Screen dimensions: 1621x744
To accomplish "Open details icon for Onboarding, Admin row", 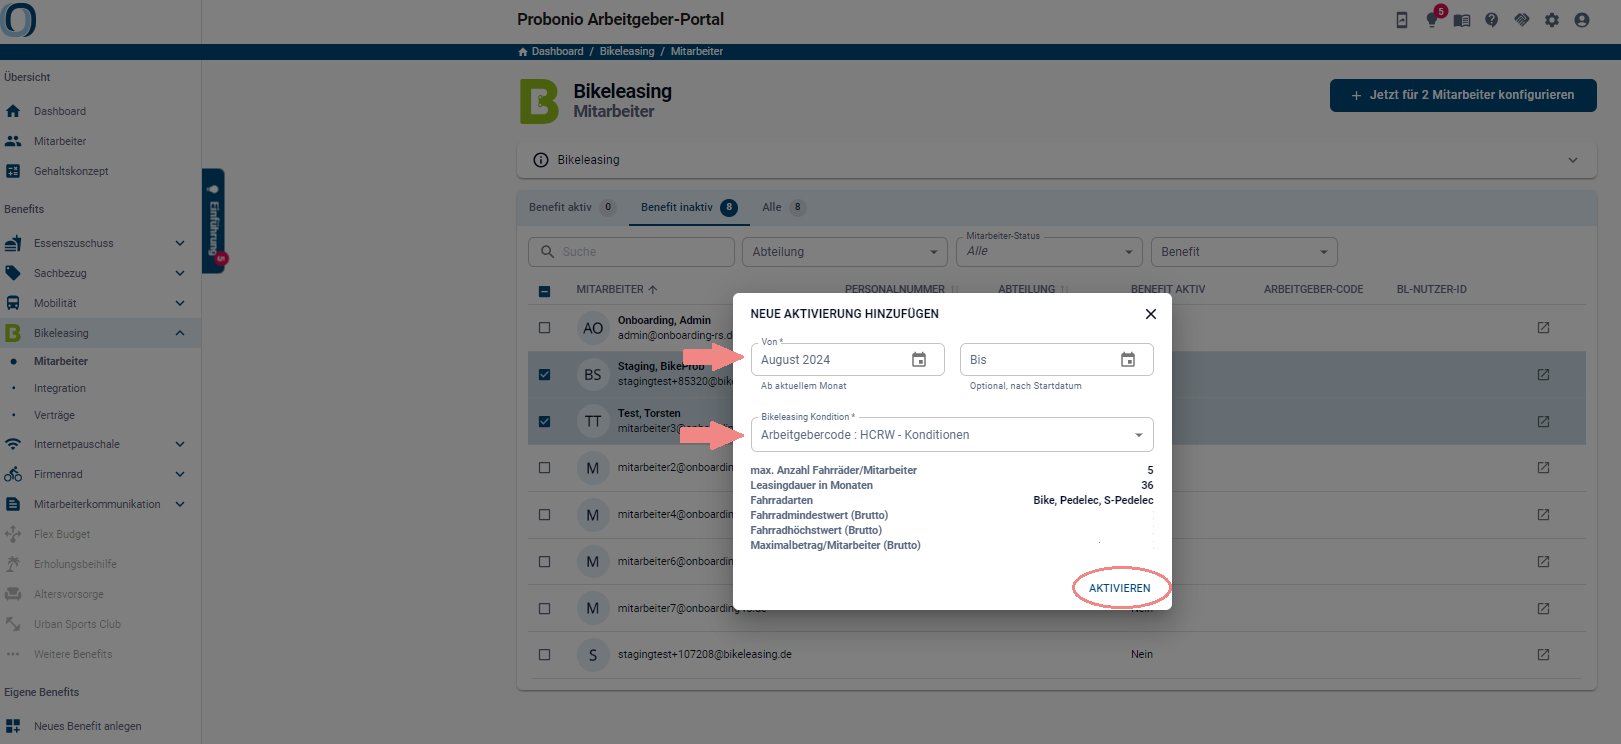I will pyautogui.click(x=1543, y=328).
